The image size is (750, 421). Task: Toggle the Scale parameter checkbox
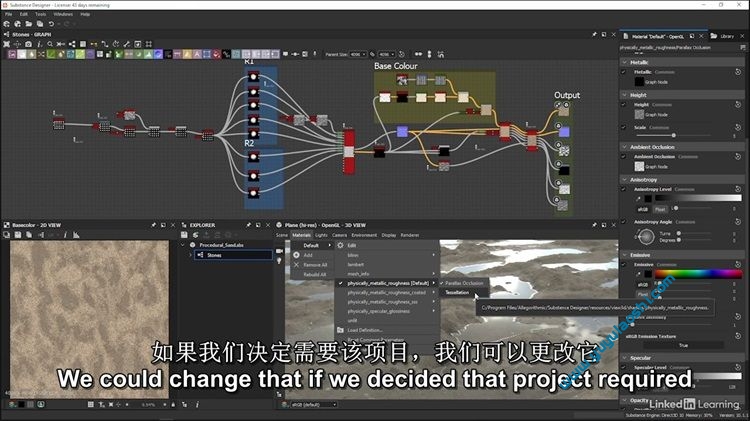pyautogui.click(x=623, y=127)
